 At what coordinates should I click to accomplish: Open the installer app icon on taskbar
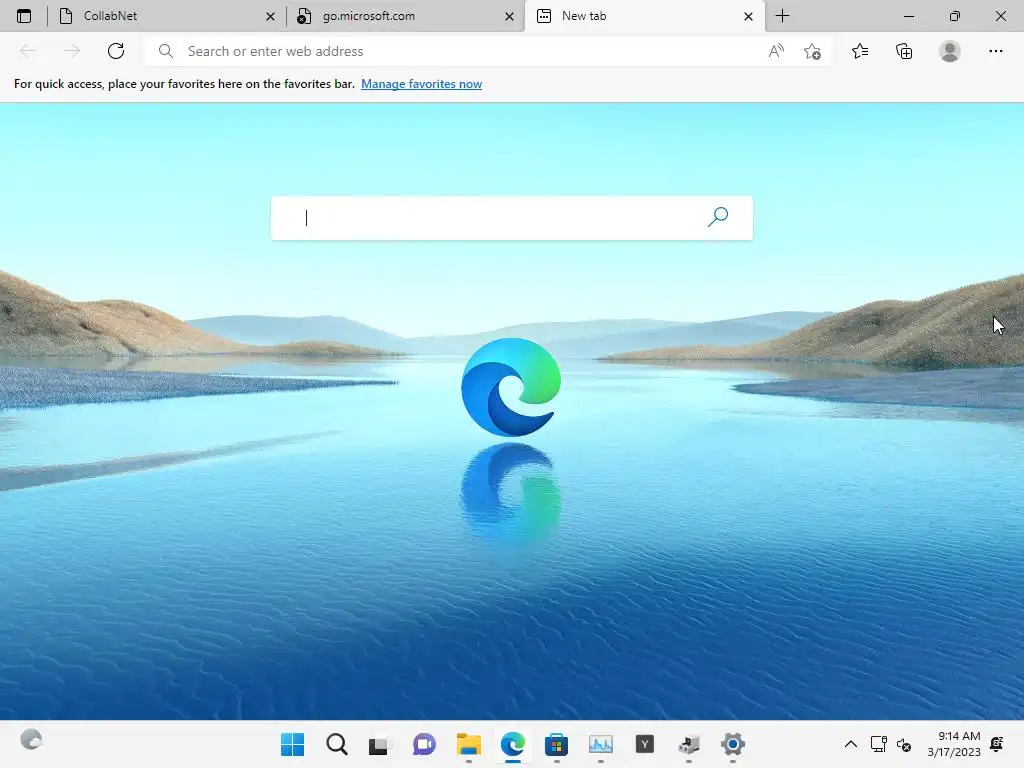(689, 744)
